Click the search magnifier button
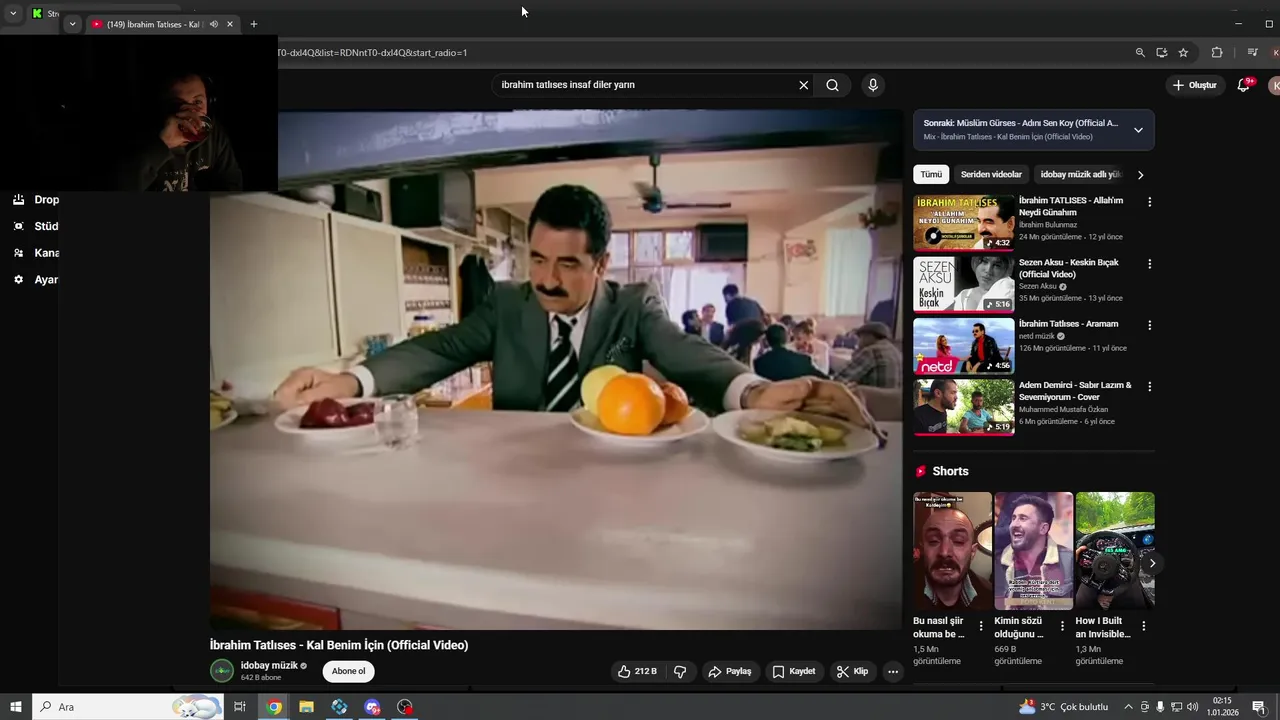1280x720 pixels. [x=832, y=85]
